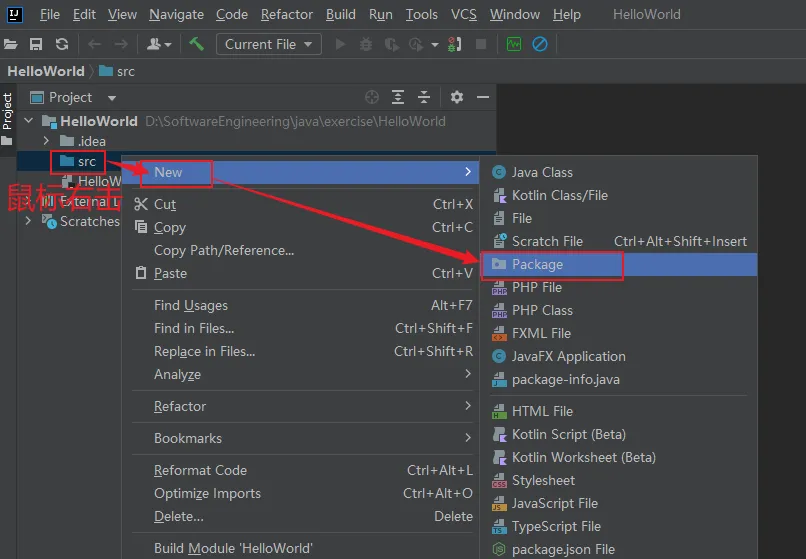This screenshot has width=806, height=559.
Task: Click the Forward navigation arrow
Action: 121,44
